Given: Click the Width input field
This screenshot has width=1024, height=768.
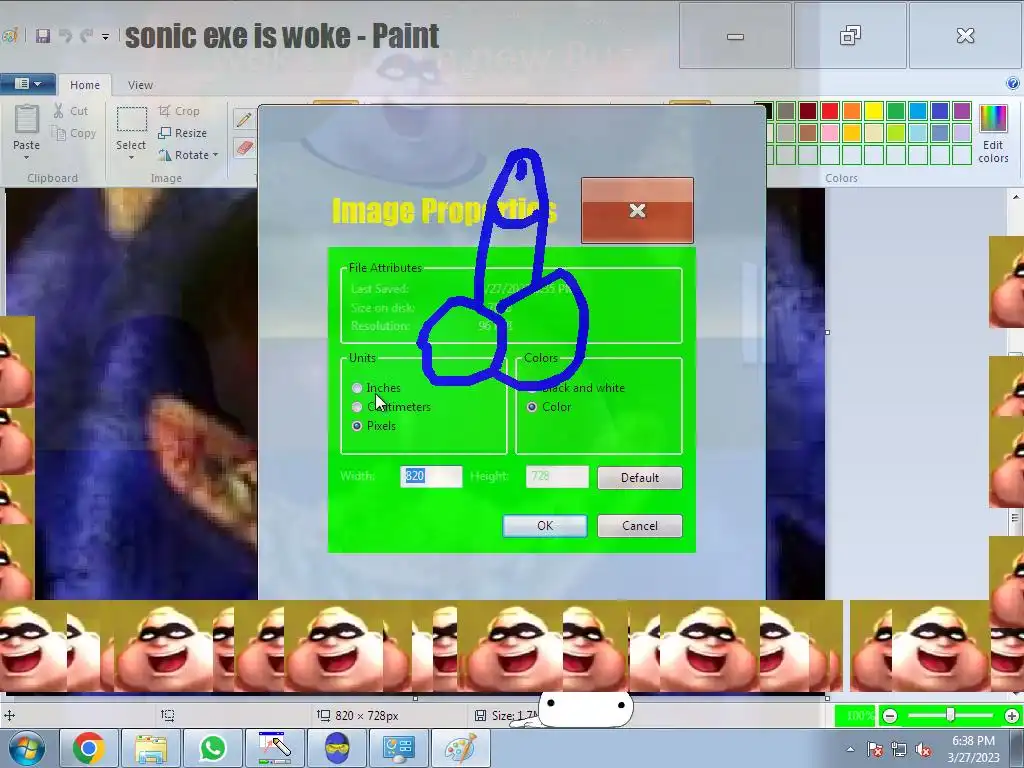Looking at the screenshot, I should click(431, 476).
